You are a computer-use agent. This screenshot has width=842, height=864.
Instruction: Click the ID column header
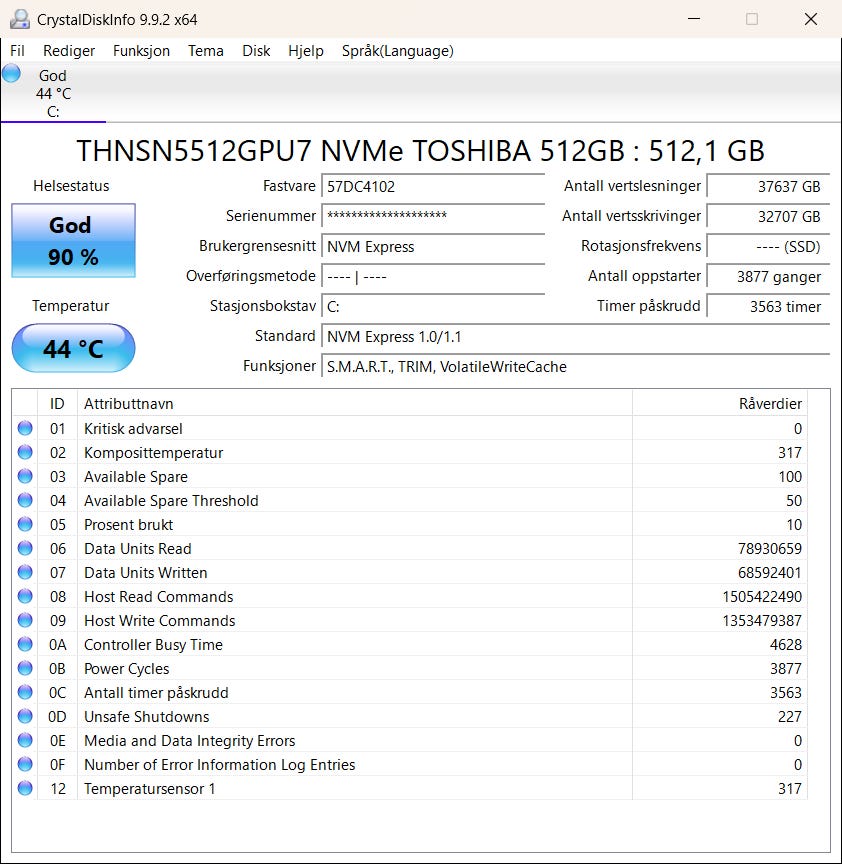(57, 403)
